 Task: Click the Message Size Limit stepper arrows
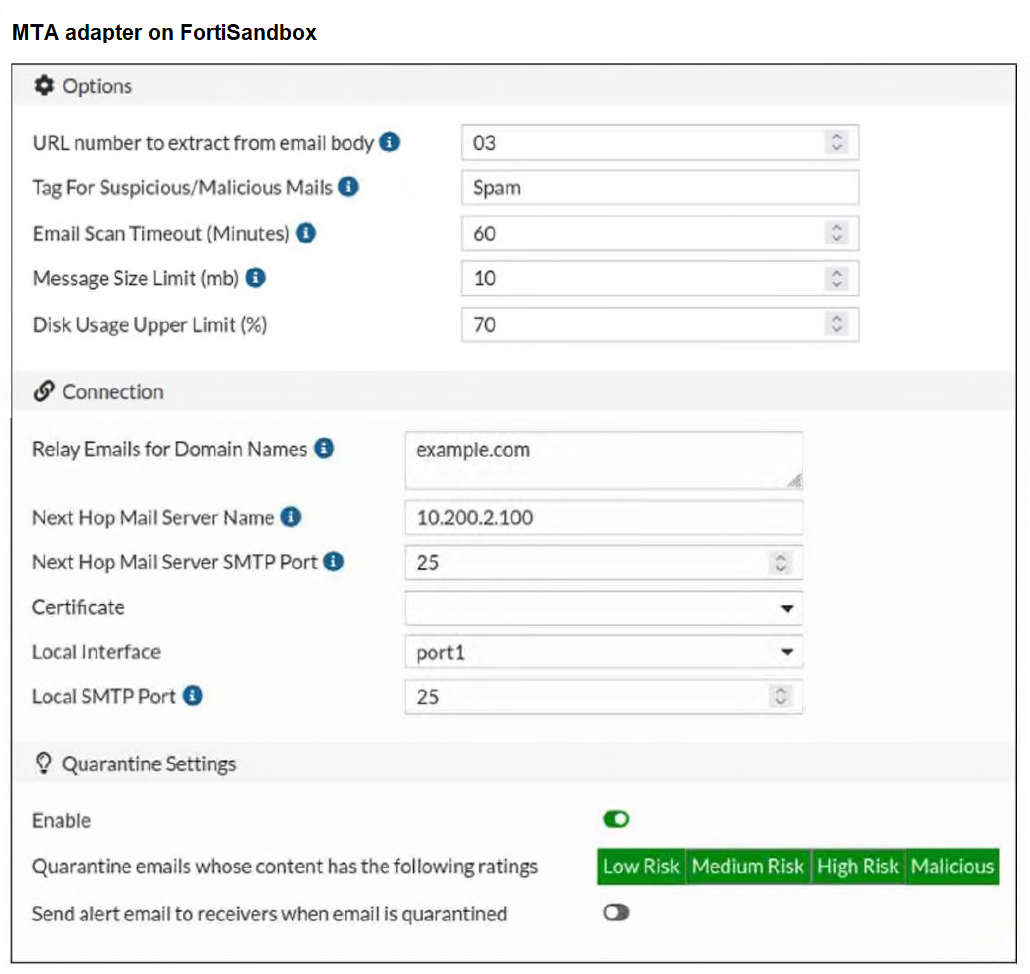click(837, 278)
